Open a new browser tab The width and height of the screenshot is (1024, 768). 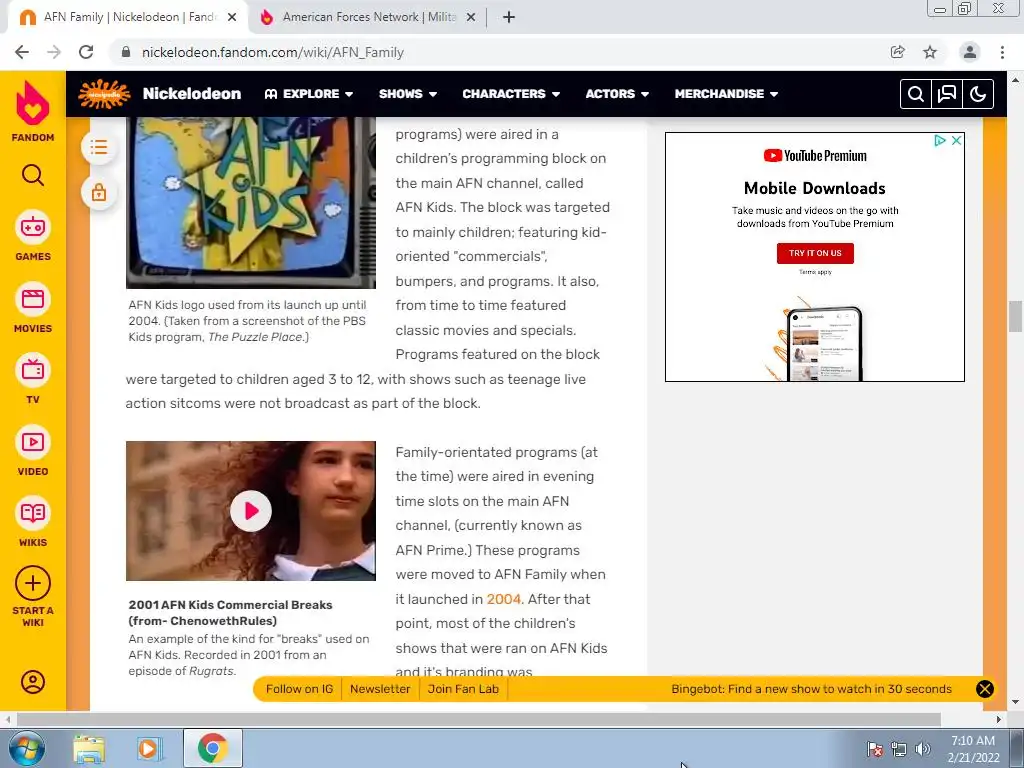click(509, 17)
